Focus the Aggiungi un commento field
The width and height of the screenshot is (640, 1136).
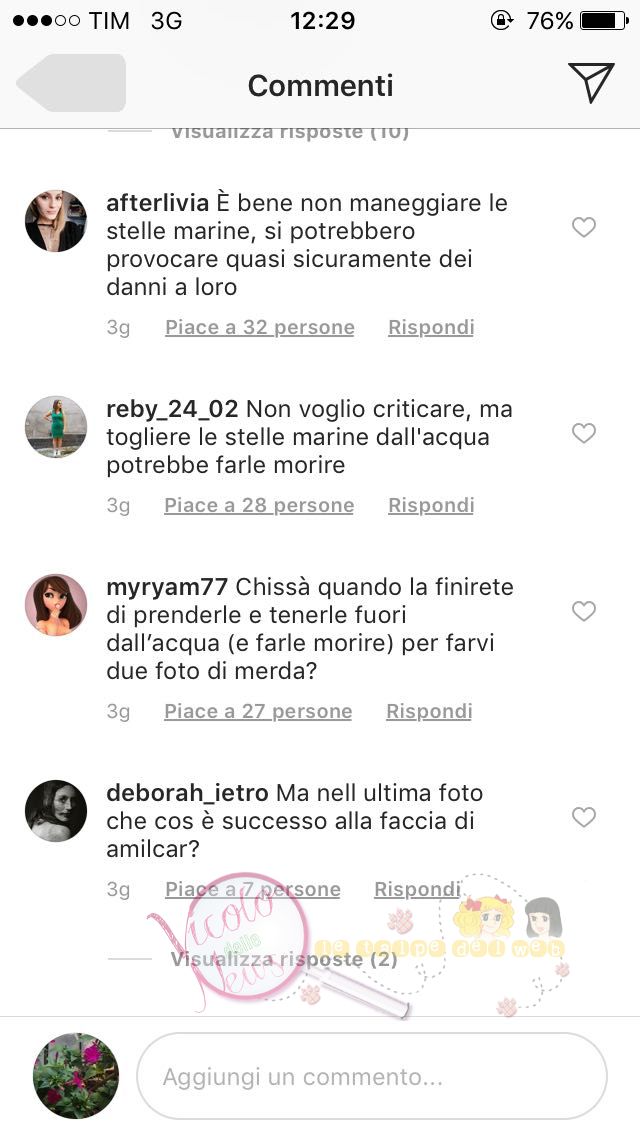point(372,1076)
